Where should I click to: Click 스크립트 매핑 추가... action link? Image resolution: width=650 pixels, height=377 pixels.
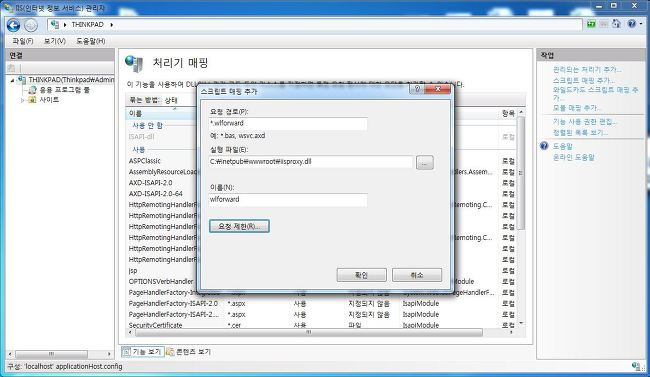(x=584, y=80)
